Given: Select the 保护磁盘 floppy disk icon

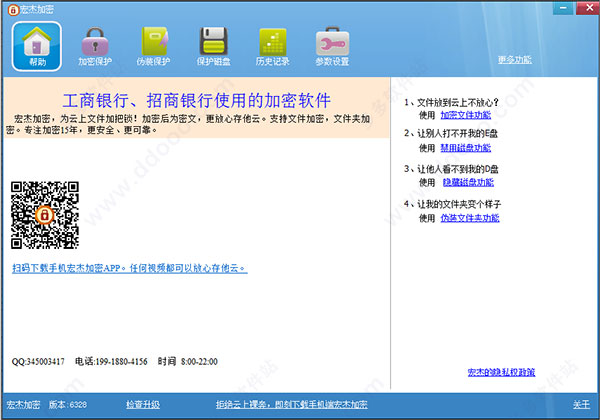Looking at the screenshot, I should click(214, 47).
